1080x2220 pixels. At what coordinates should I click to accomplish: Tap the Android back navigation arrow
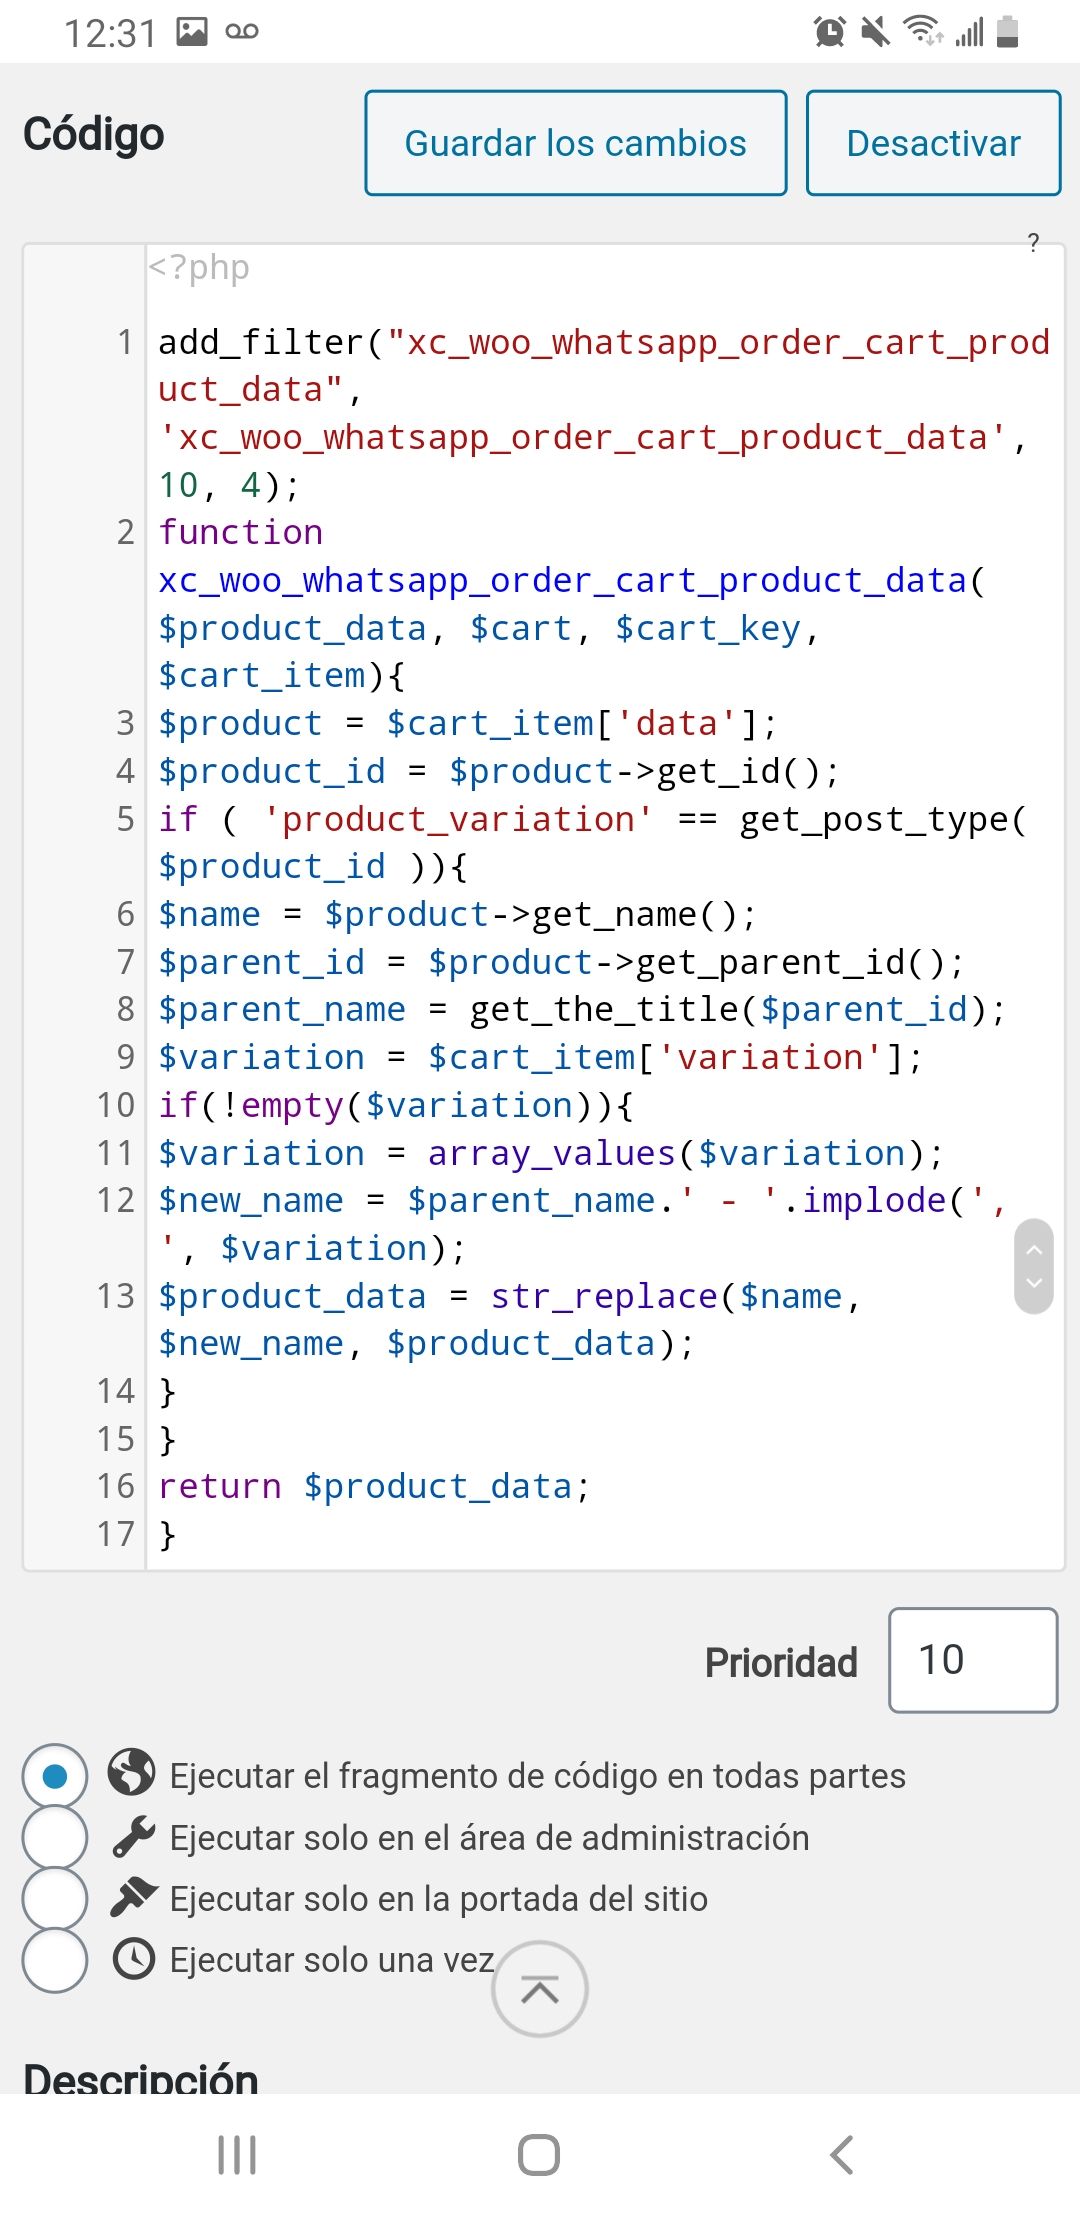point(842,2155)
